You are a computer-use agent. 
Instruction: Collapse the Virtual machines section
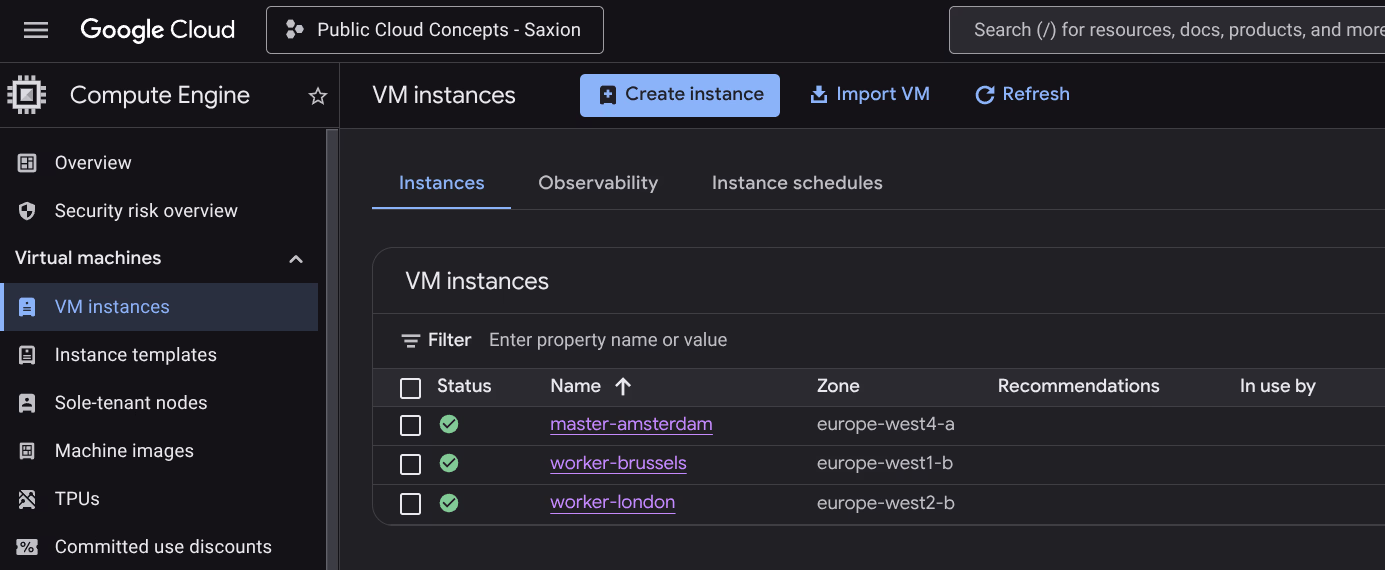(296, 259)
